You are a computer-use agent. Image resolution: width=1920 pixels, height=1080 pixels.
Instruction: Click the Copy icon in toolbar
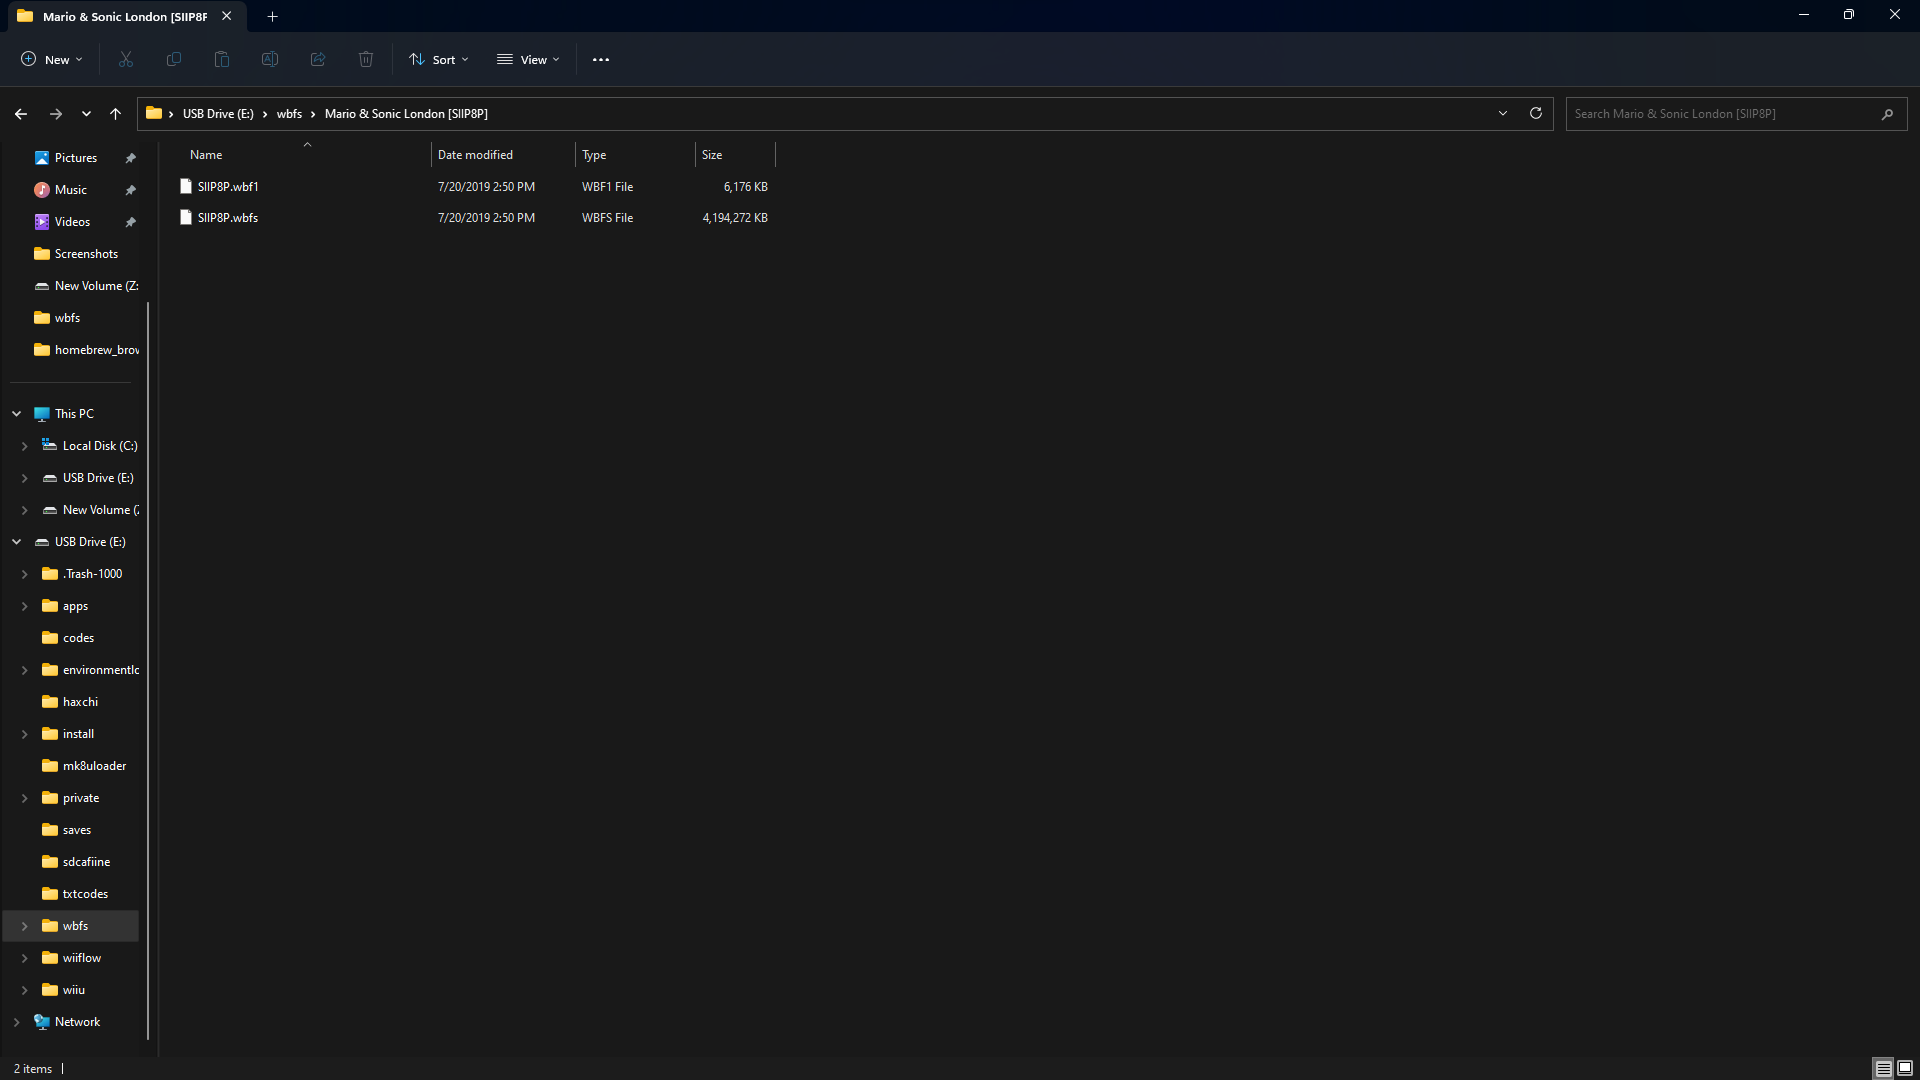(x=174, y=59)
